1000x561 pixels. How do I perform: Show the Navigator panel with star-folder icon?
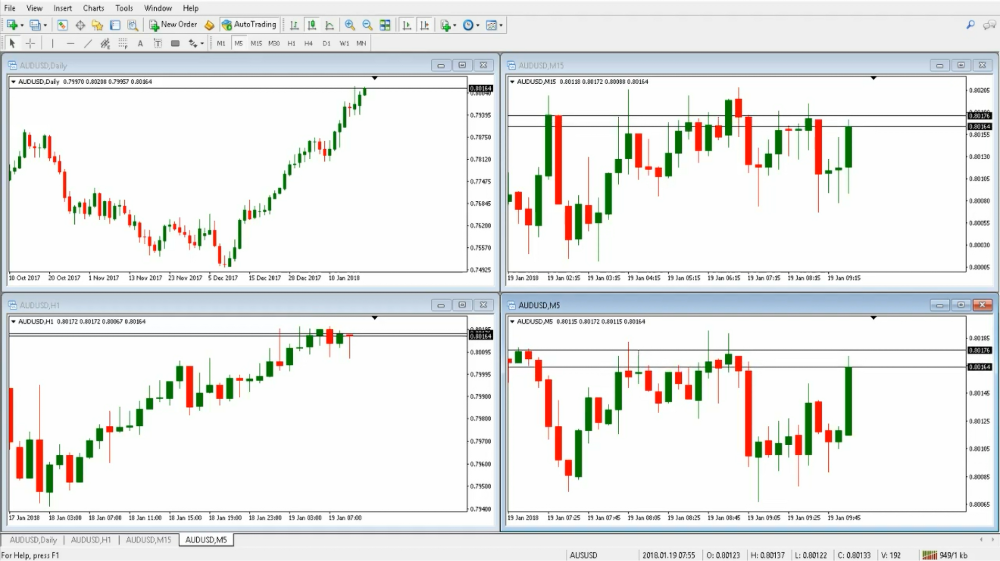coord(97,25)
